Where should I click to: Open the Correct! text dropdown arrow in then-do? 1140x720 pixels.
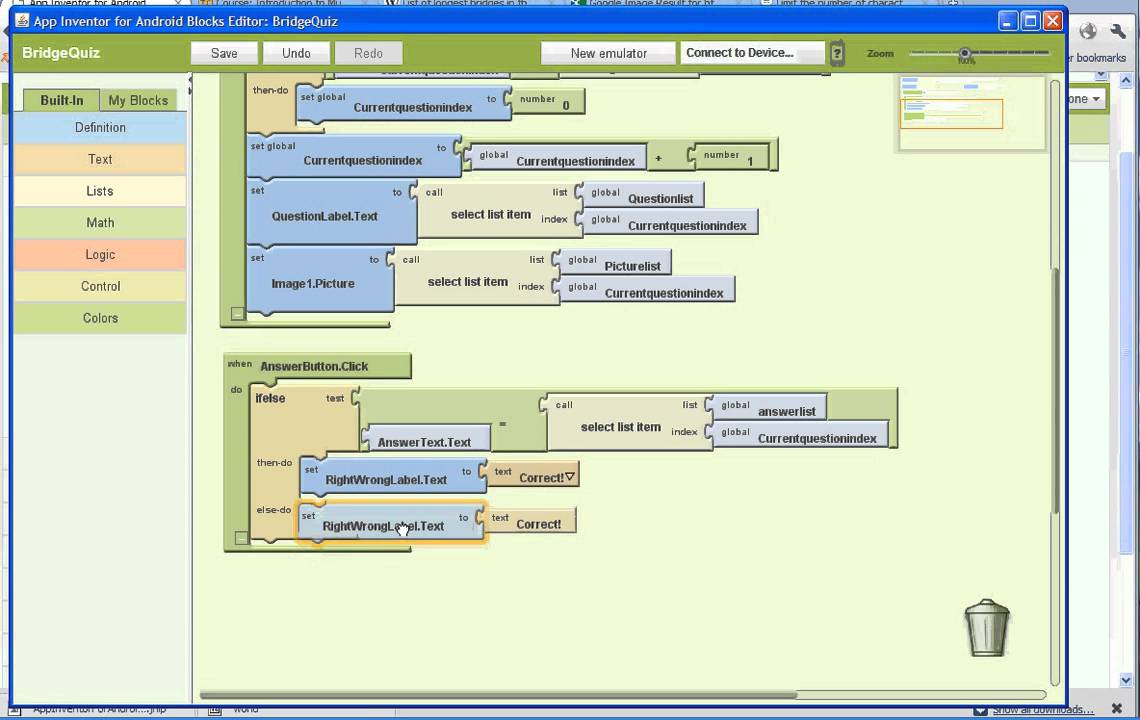(x=570, y=477)
